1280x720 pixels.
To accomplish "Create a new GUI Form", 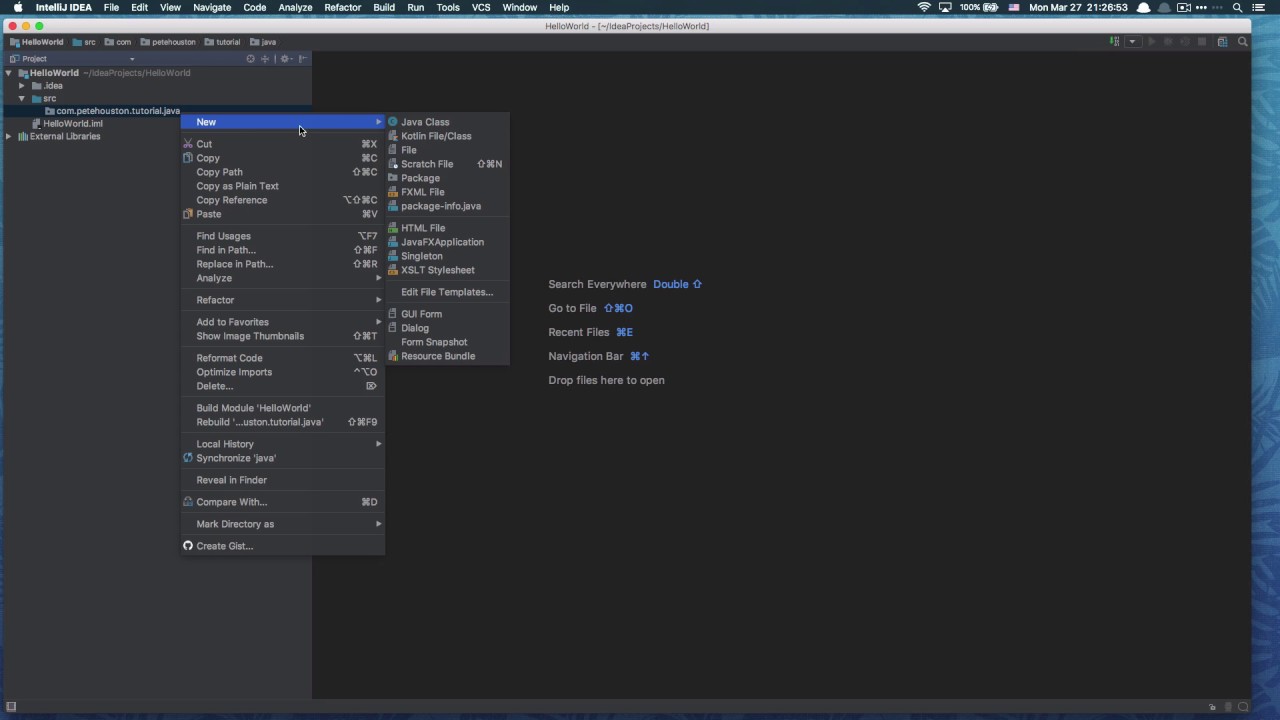I will [447, 314].
